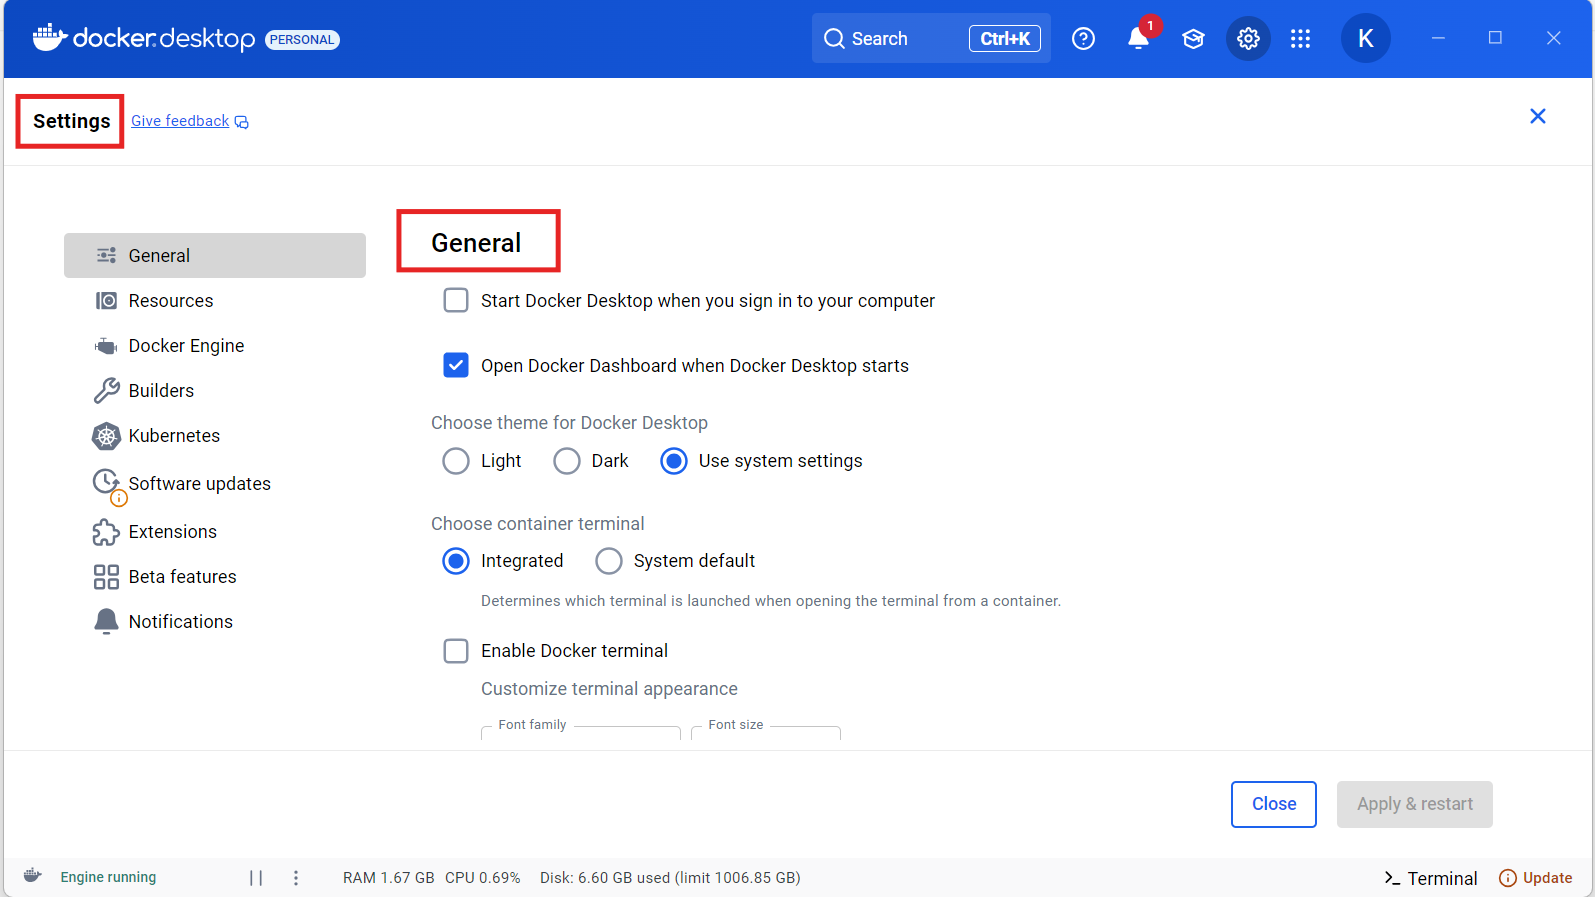Click the Give feedback link

click(x=180, y=121)
